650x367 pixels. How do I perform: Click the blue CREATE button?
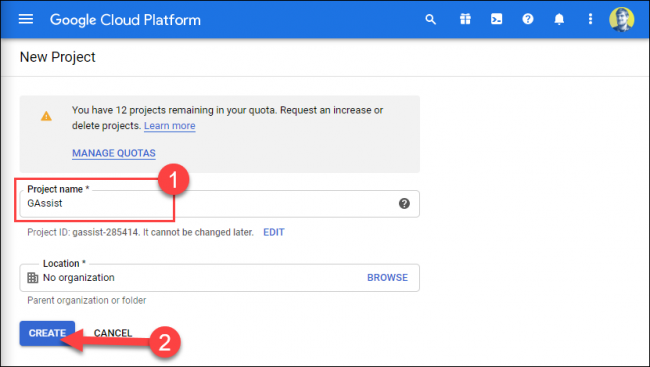[x=47, y=333]
